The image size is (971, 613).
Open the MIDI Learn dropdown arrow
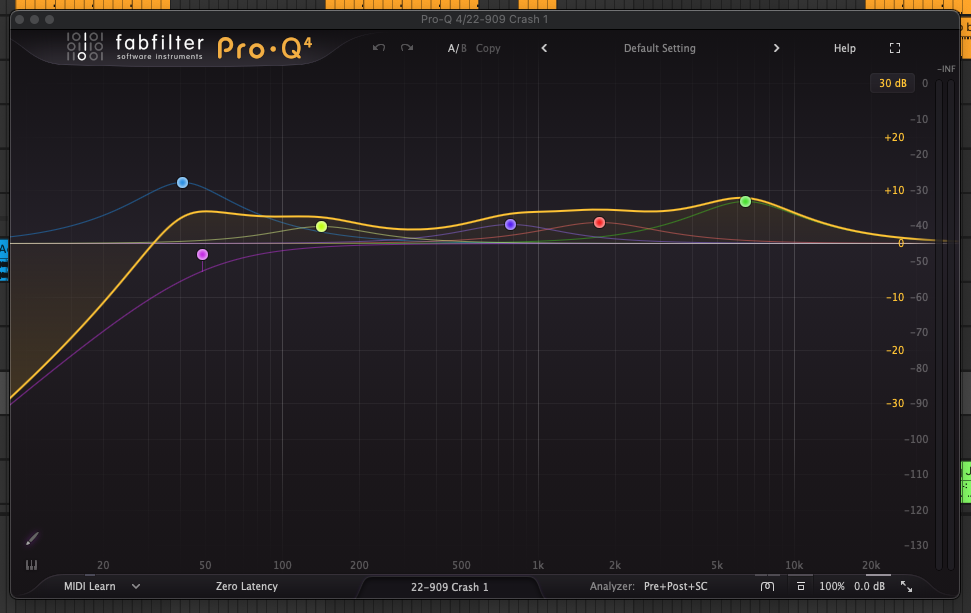pyautogui.click(x=136, y=587)
